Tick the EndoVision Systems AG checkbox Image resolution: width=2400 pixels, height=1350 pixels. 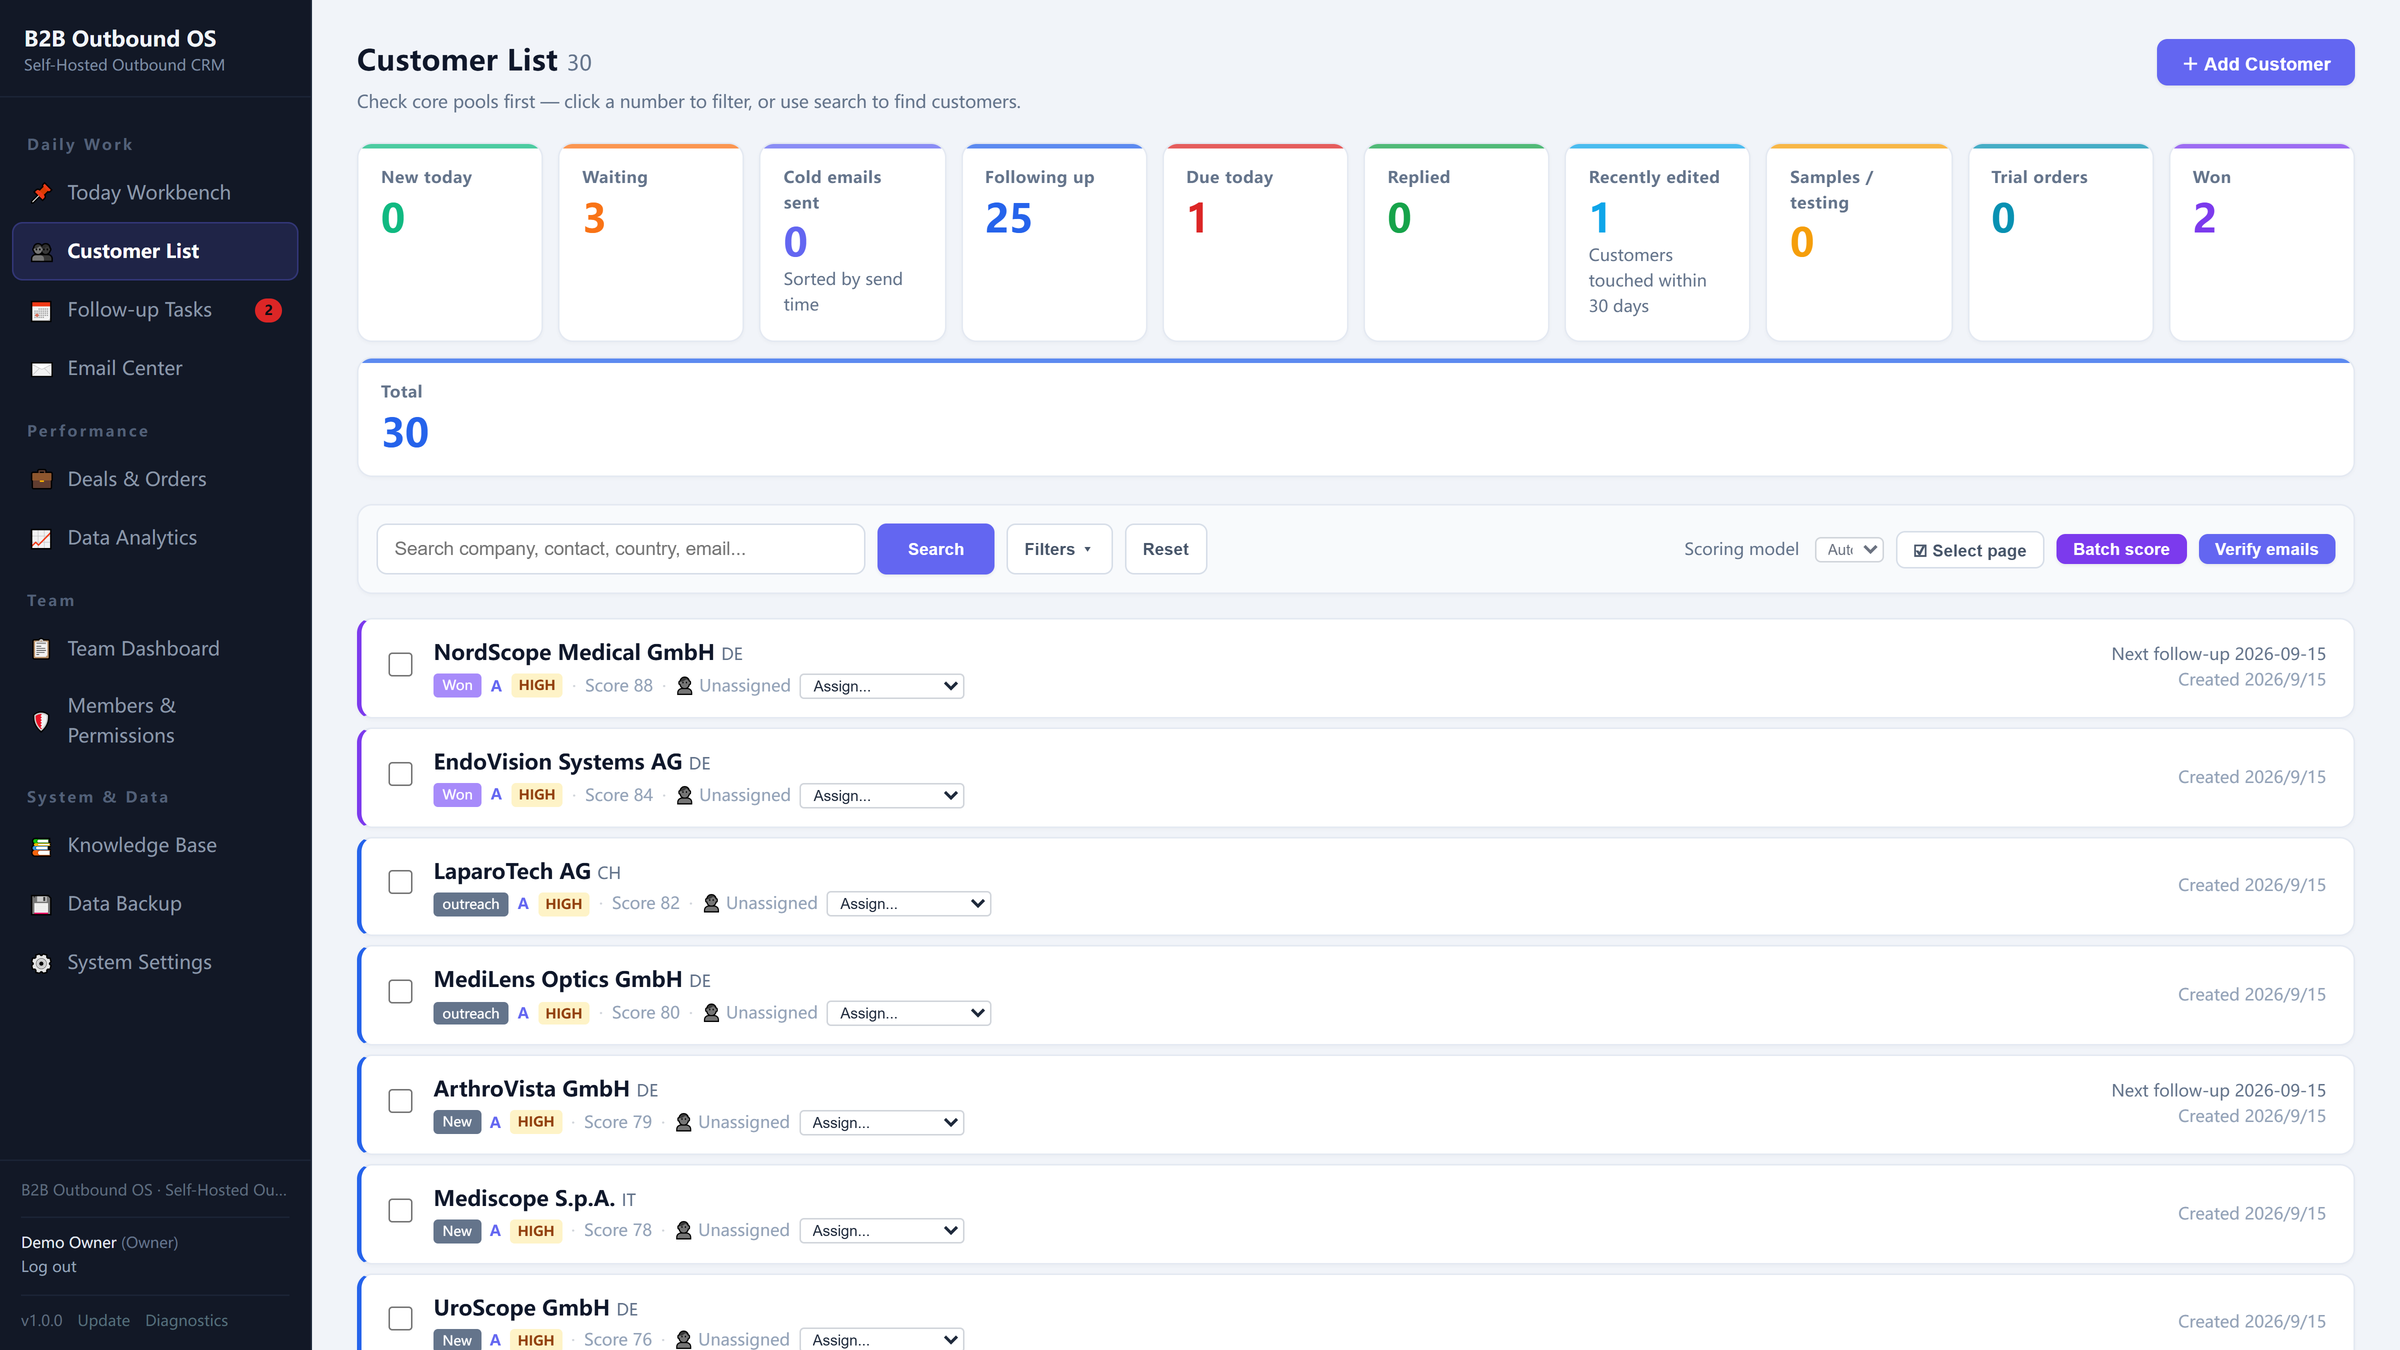(400, 774)
